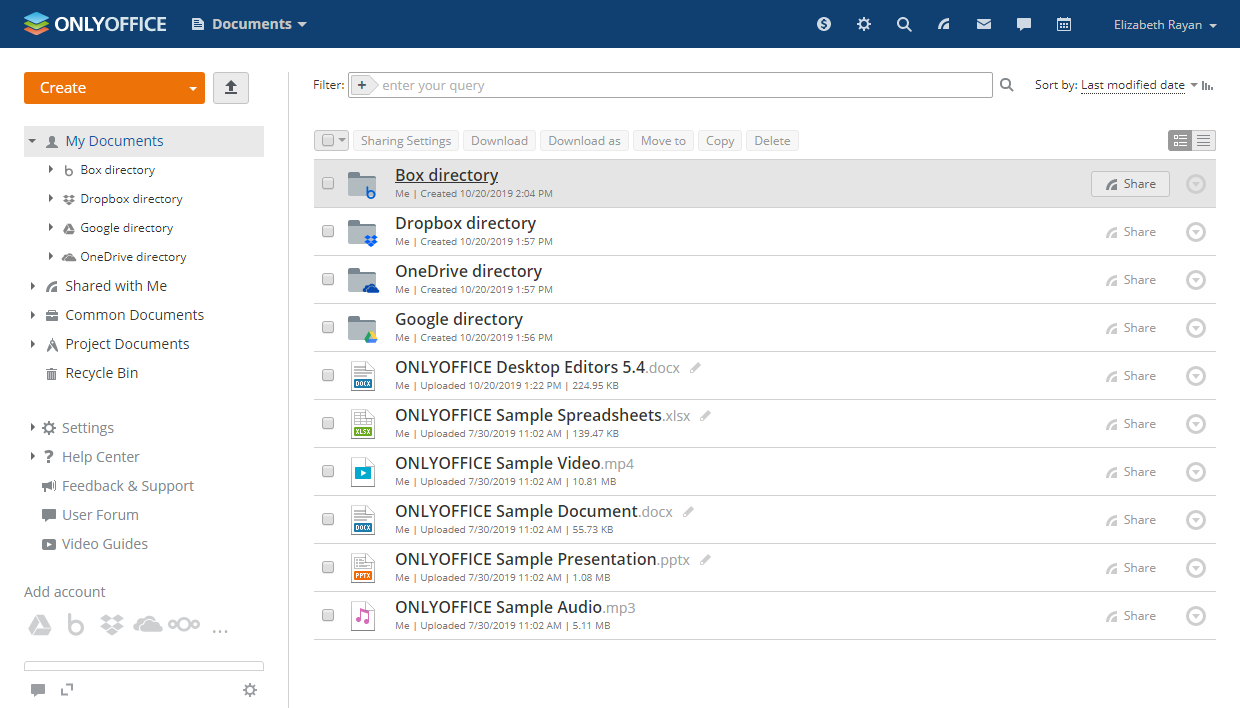Open Feedback & Support link
The width and height of the screenshot is (1240, 708).
[128, 486]
